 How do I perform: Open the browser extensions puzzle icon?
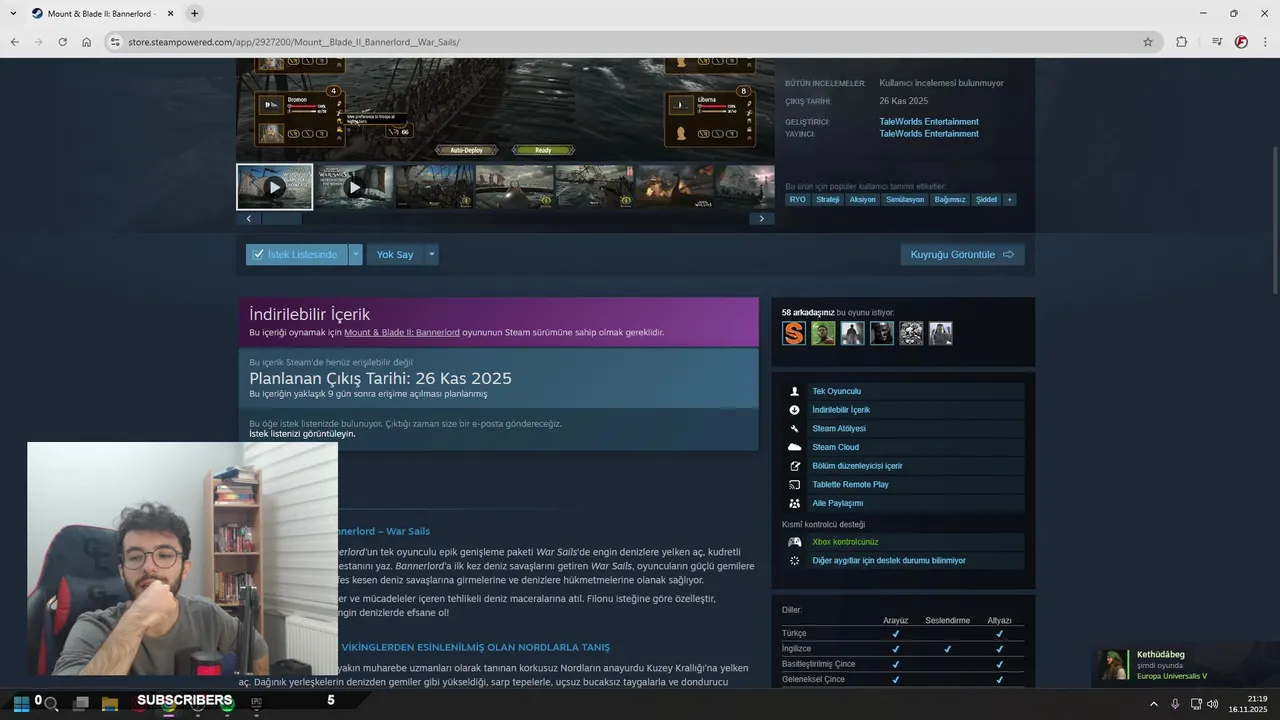tap(1181, 42)
